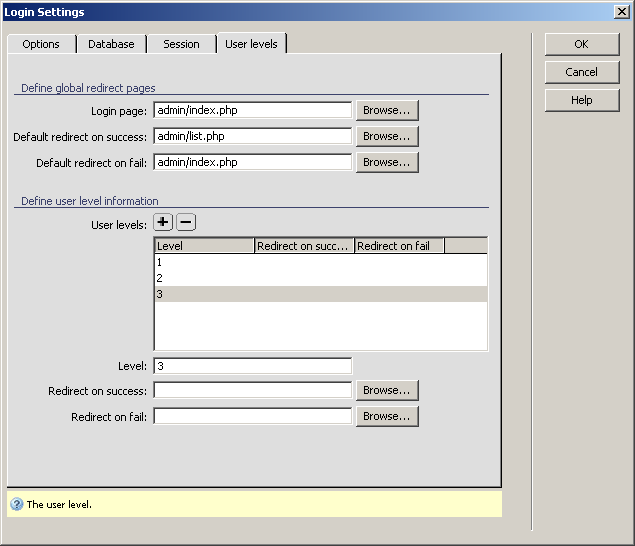Select user level 1 in the list
Screen dimensions: 635x546
(320, 262)
